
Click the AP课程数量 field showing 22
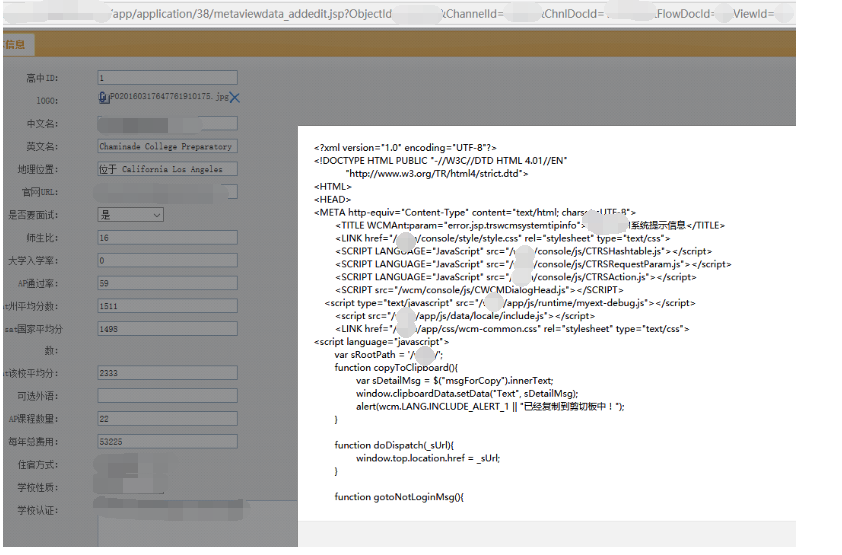point(168,419)
